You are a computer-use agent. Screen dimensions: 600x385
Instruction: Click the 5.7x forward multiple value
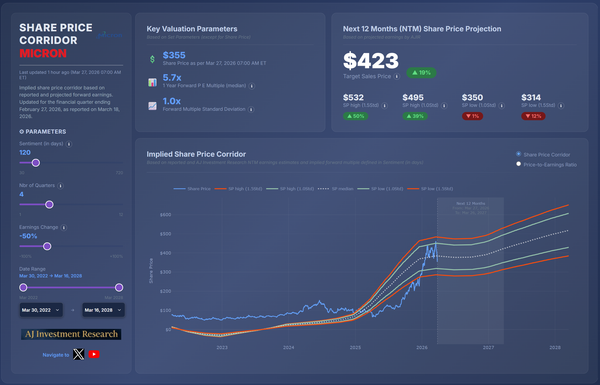[x=172, y=78]
